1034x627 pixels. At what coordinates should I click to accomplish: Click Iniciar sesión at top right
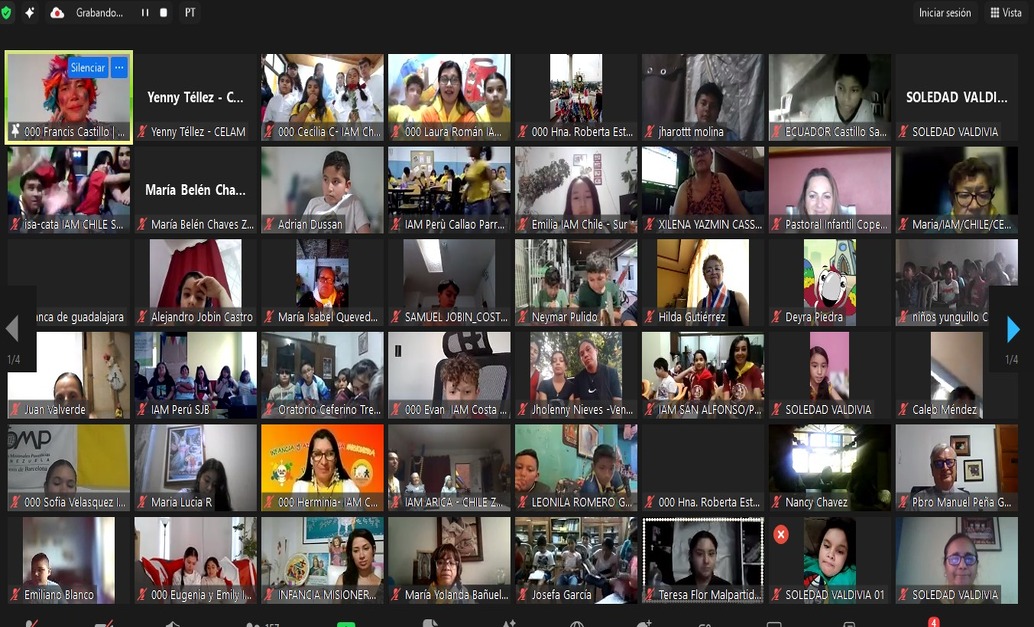click(x=945, y=13)
